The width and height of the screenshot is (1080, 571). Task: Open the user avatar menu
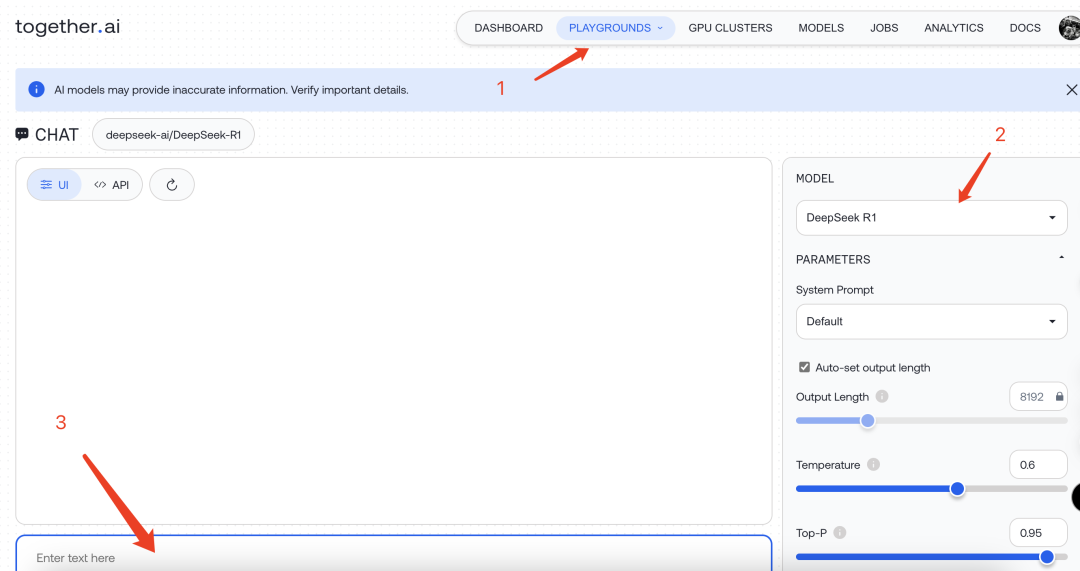point(1070,28)
